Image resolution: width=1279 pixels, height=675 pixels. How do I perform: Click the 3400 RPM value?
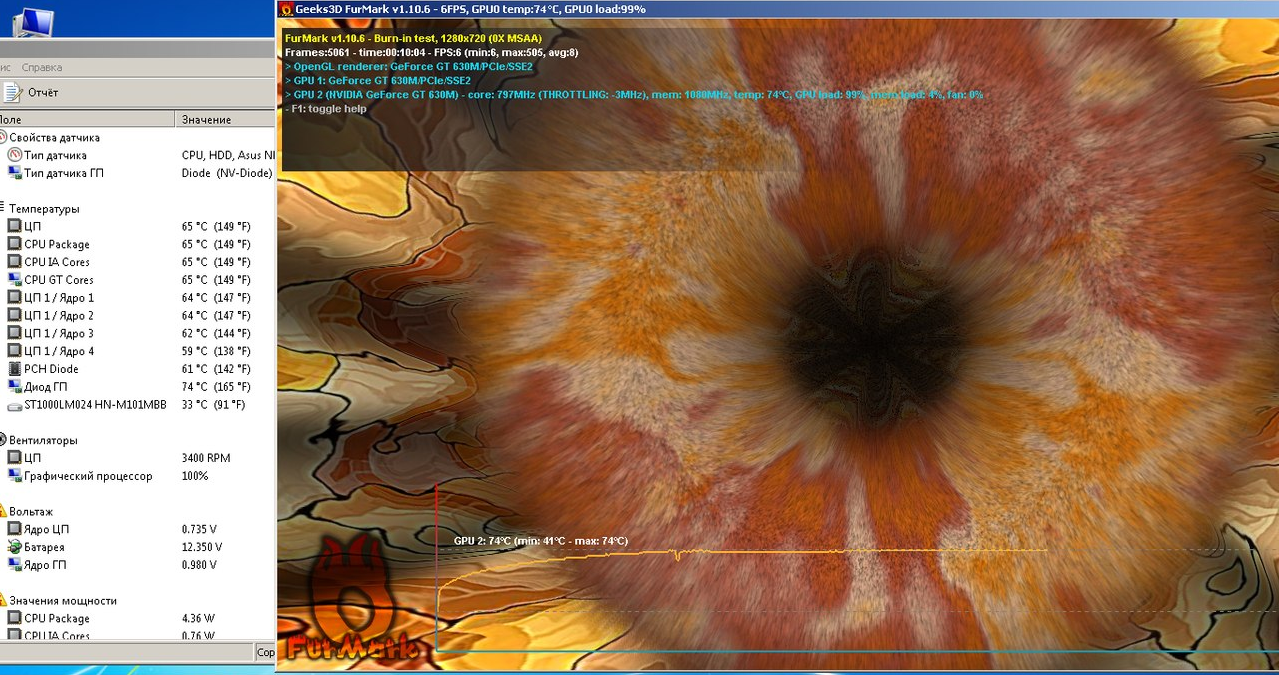pos(206,458)
